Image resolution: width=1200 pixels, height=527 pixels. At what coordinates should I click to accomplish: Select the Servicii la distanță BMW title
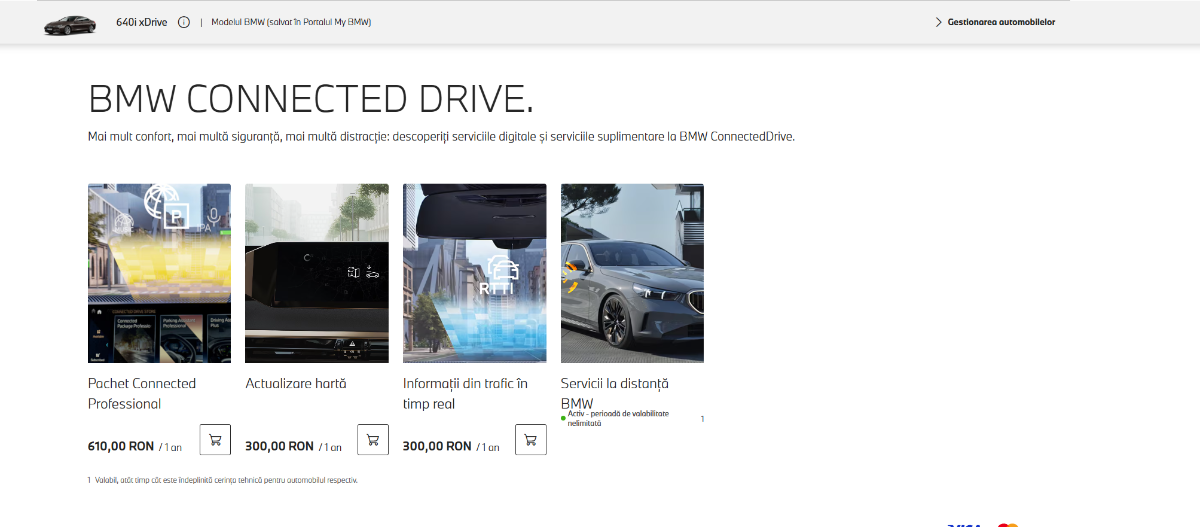click(x=615, y=394)
